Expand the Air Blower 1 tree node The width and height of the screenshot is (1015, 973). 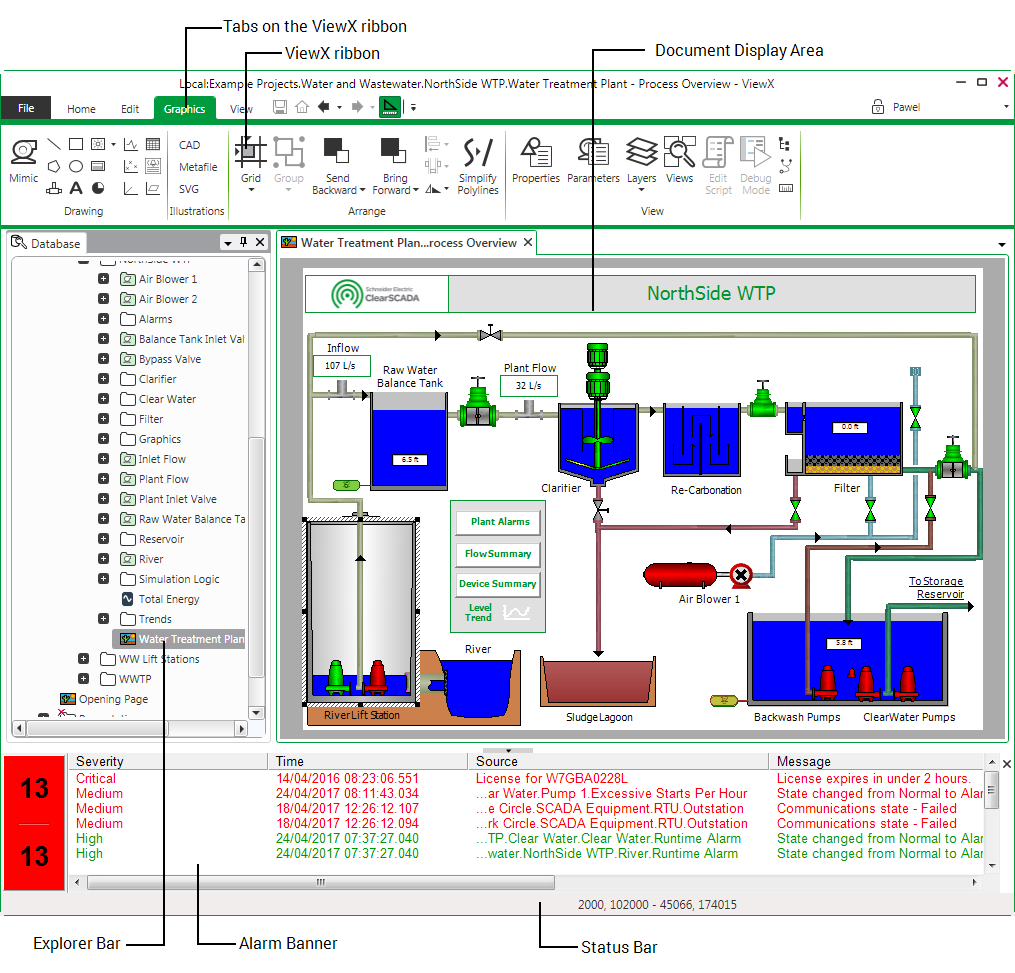coord(104,279)
